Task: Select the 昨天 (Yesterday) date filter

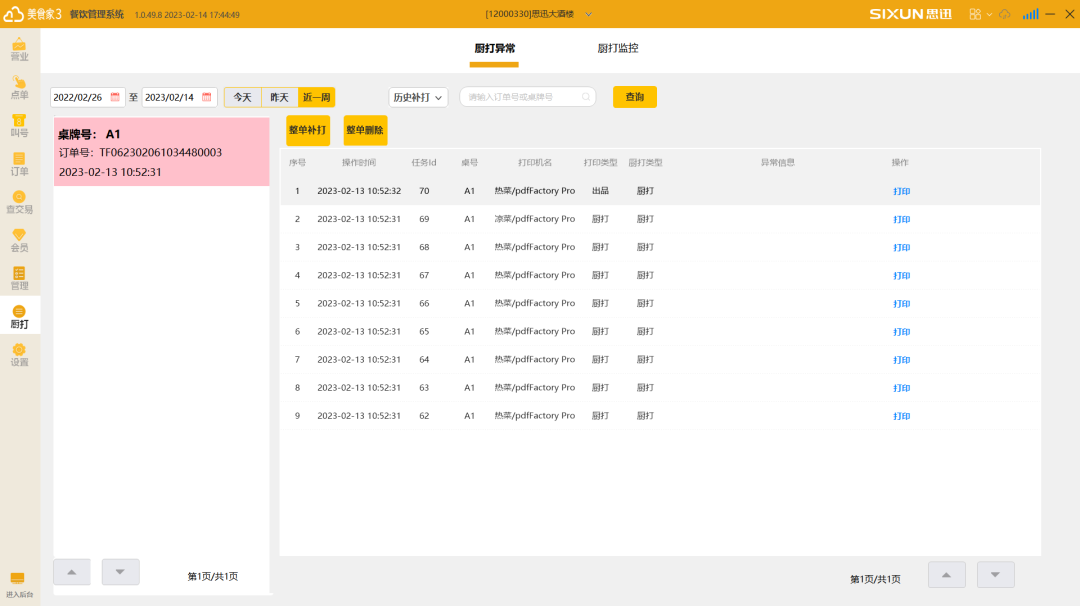Action: 279,97
